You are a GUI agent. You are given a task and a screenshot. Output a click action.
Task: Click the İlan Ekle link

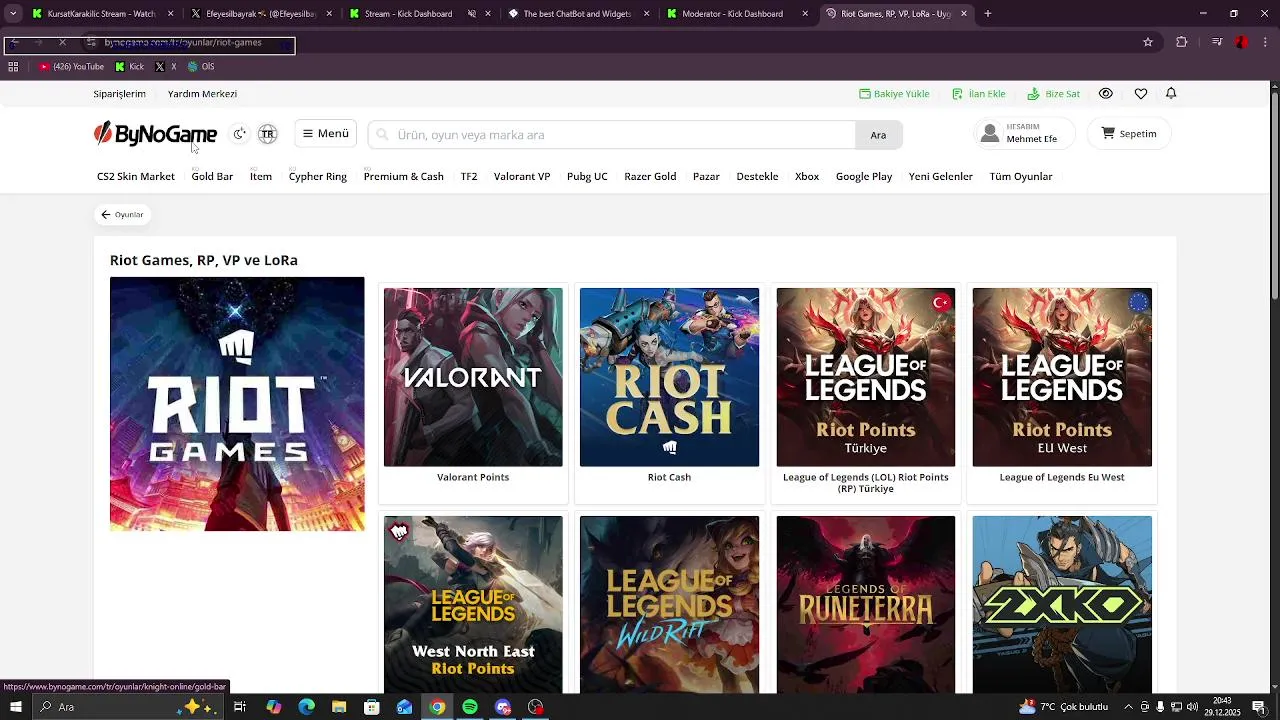[978, 94]
